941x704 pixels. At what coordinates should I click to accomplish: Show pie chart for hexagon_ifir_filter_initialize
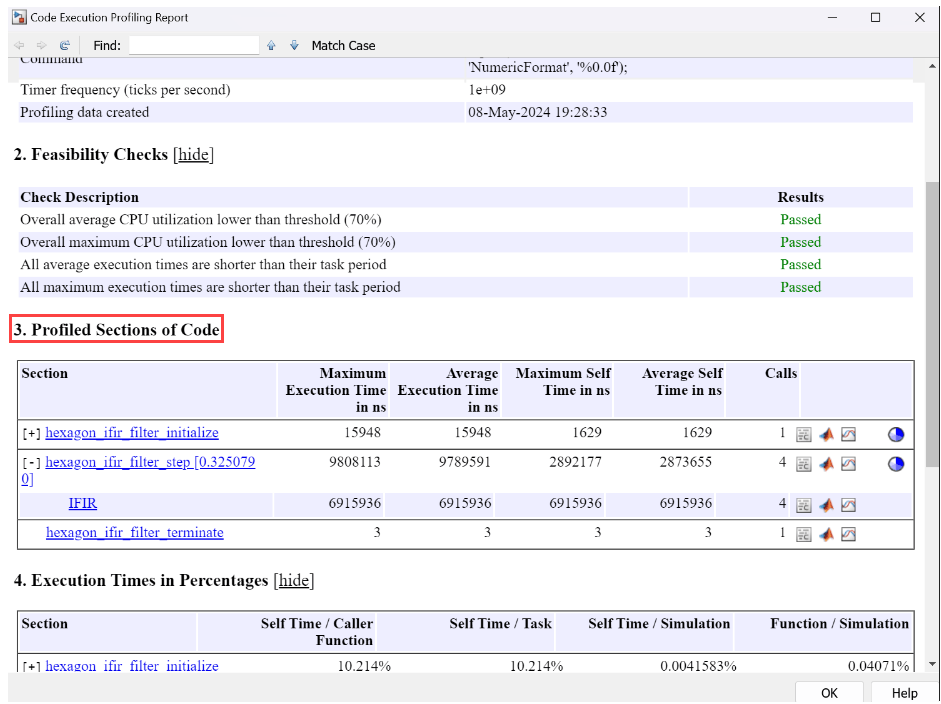click(896, 434)
